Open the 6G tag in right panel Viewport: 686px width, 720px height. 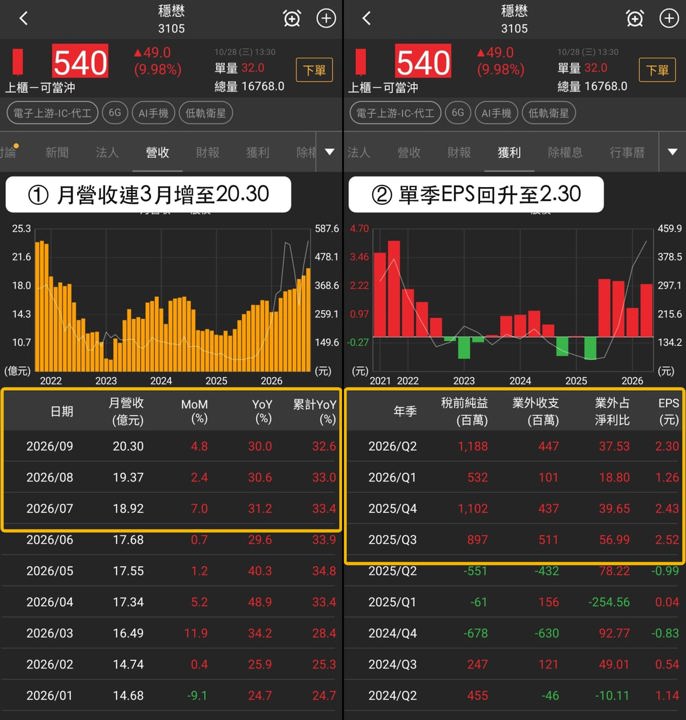coord(458,113)
